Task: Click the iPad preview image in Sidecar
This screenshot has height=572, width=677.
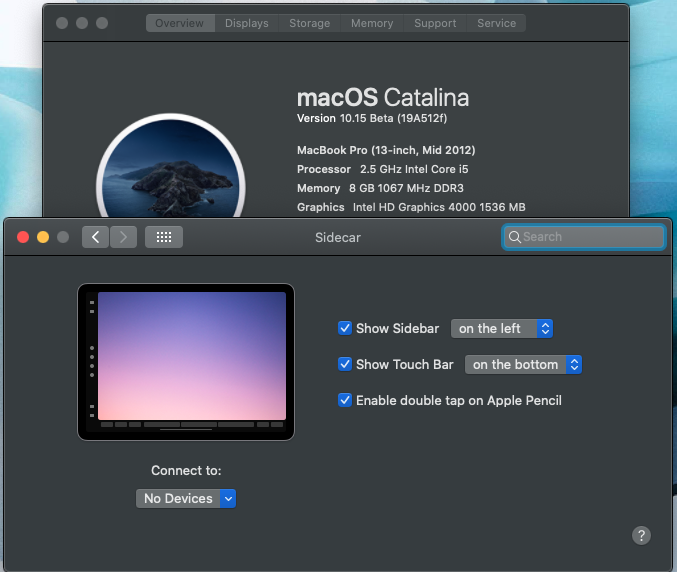Action: [x=186, y=362]
